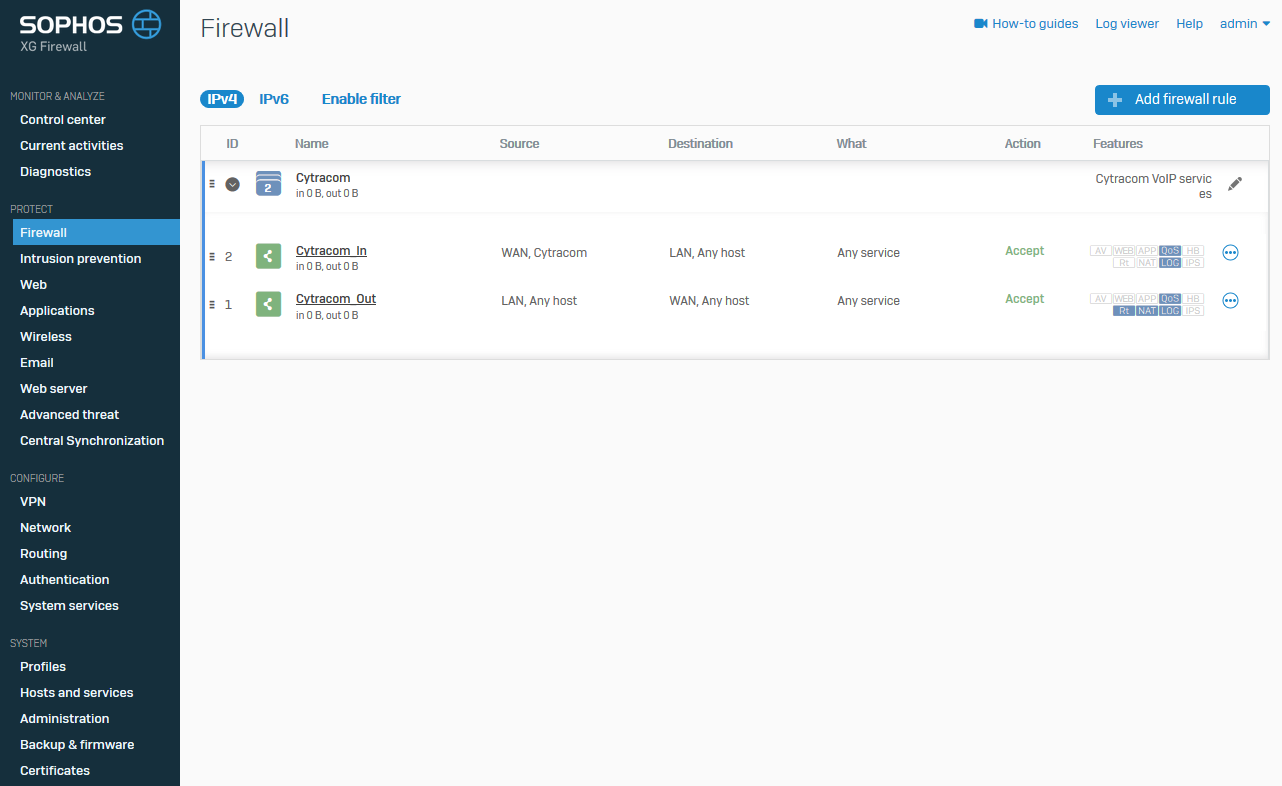Screen dimensions: 1282x786
Task: Switch to the IPv6 tab
Action: click(x=274, y=99)
